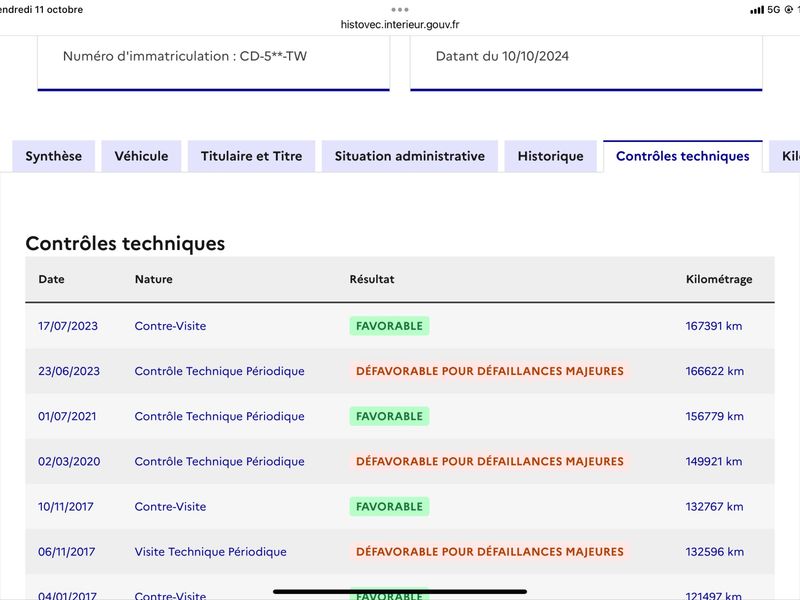This screenshot has height=600, width=800.
Task: Select the 167391 km mileage value
Action: 714,326
